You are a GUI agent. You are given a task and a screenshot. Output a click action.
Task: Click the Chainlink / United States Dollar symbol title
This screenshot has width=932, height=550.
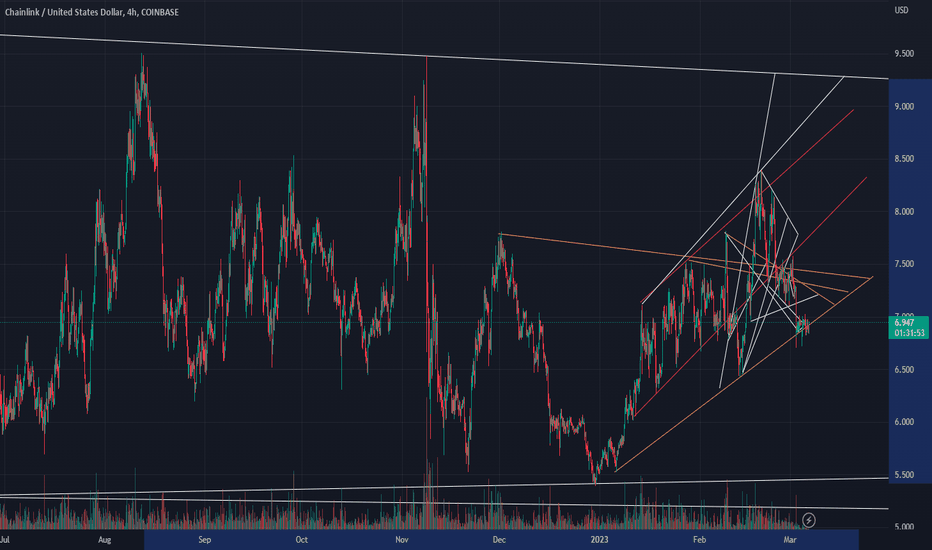click(x=92, y=12)
